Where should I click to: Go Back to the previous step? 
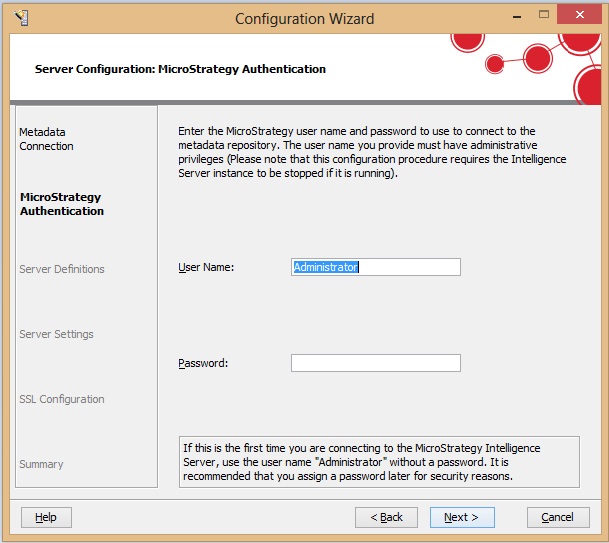386,517
